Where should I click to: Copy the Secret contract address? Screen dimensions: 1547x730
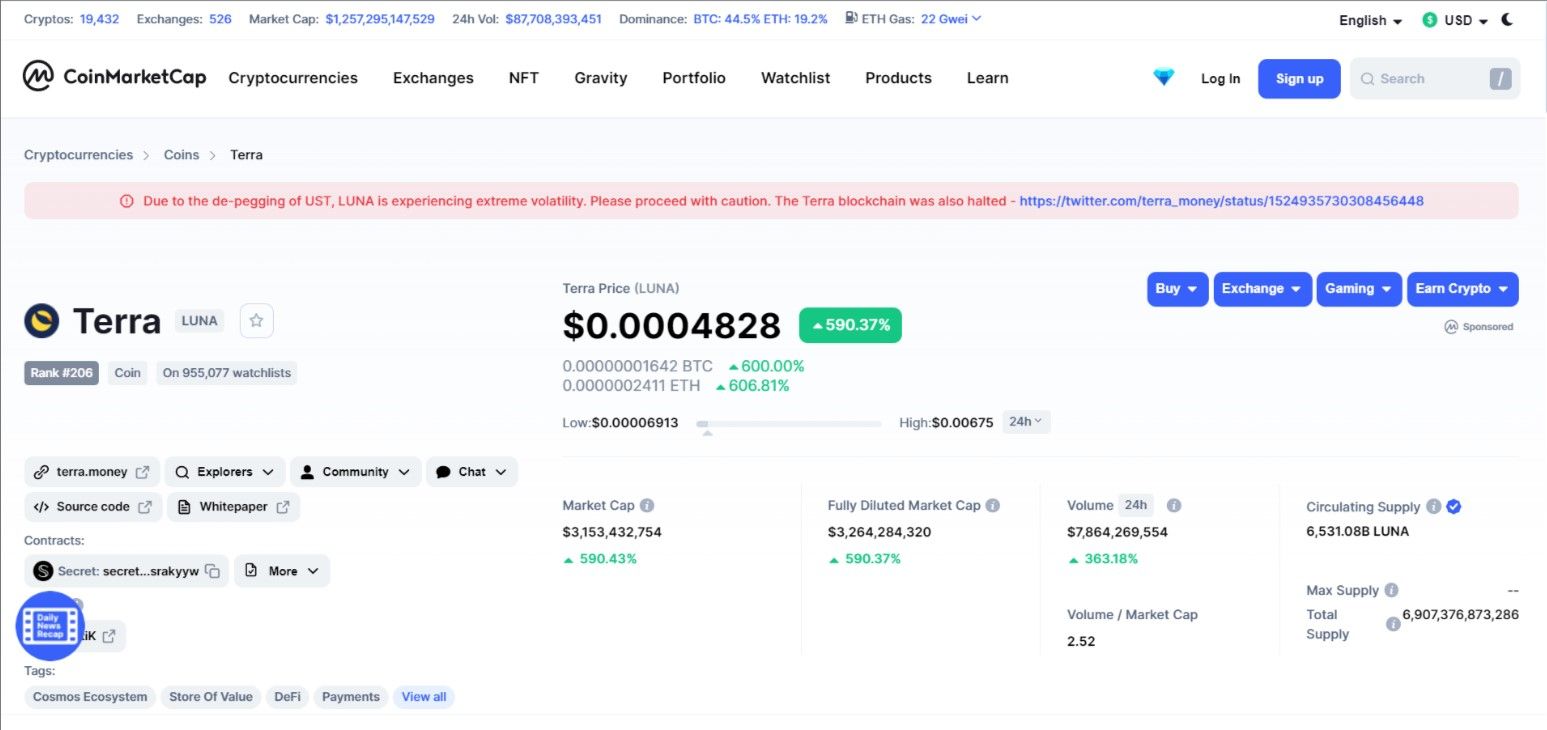click(x=212, y=571)
